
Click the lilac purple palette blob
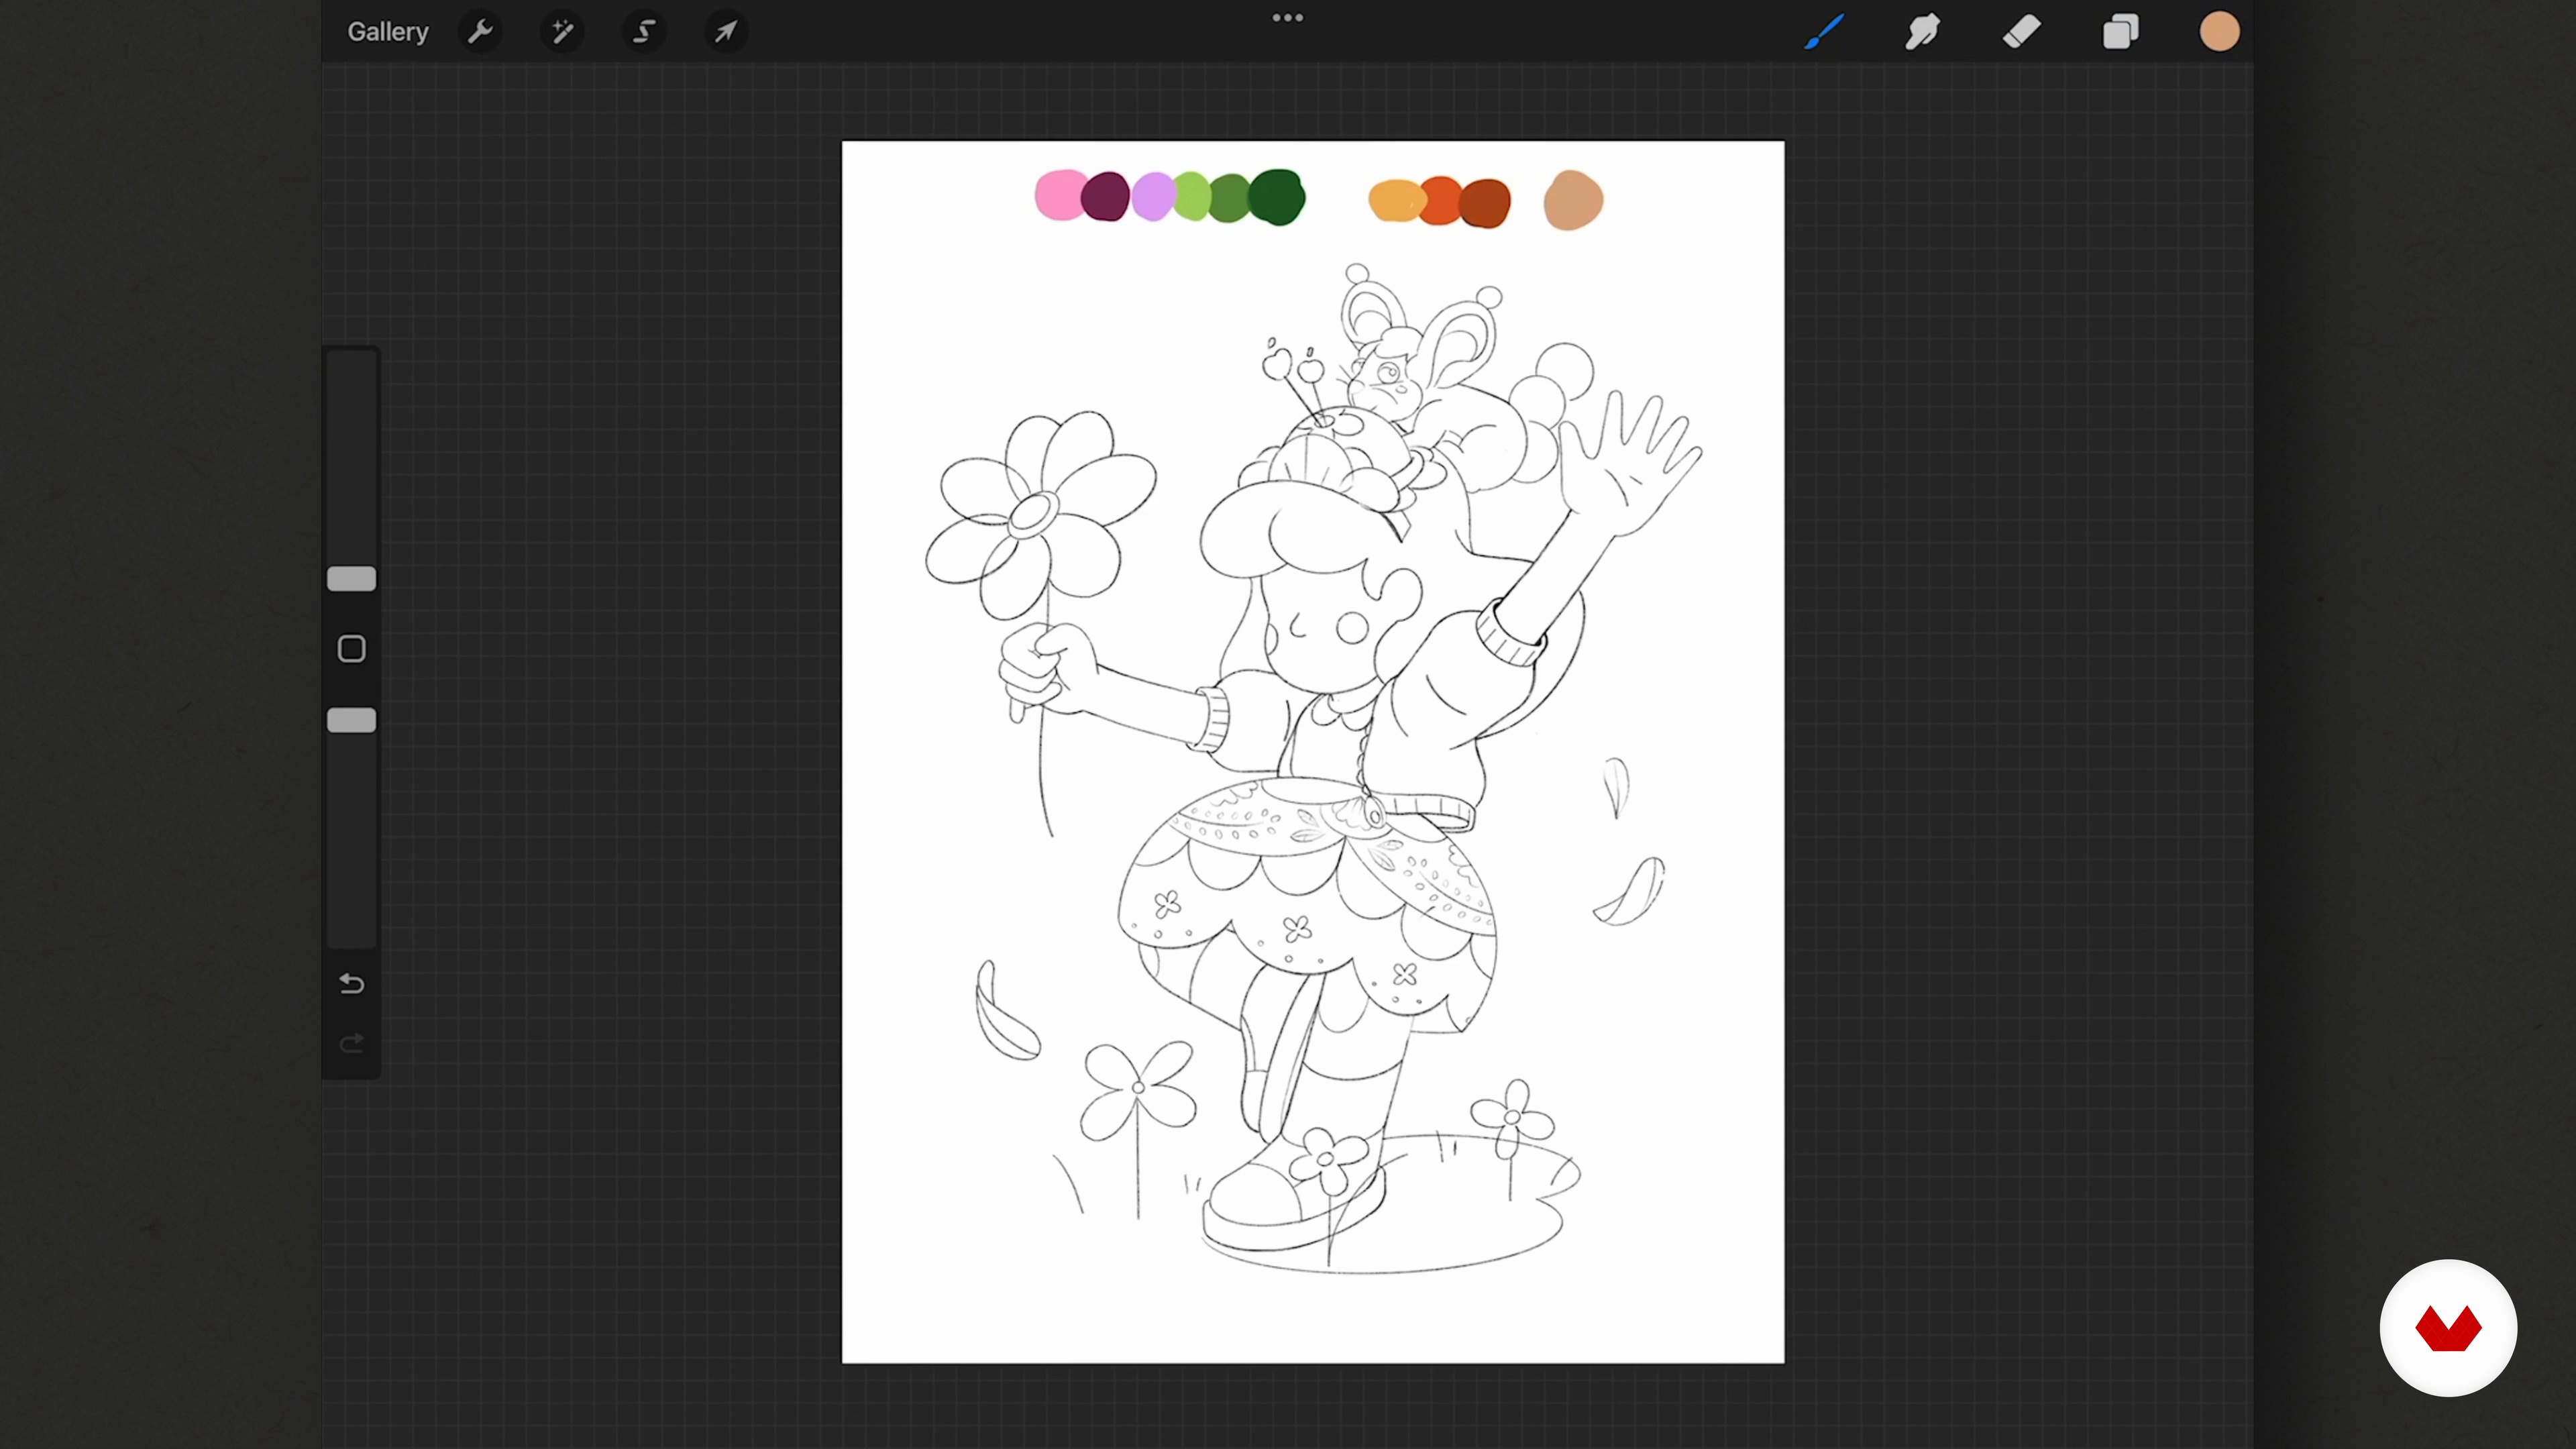tap(1153, 197)
